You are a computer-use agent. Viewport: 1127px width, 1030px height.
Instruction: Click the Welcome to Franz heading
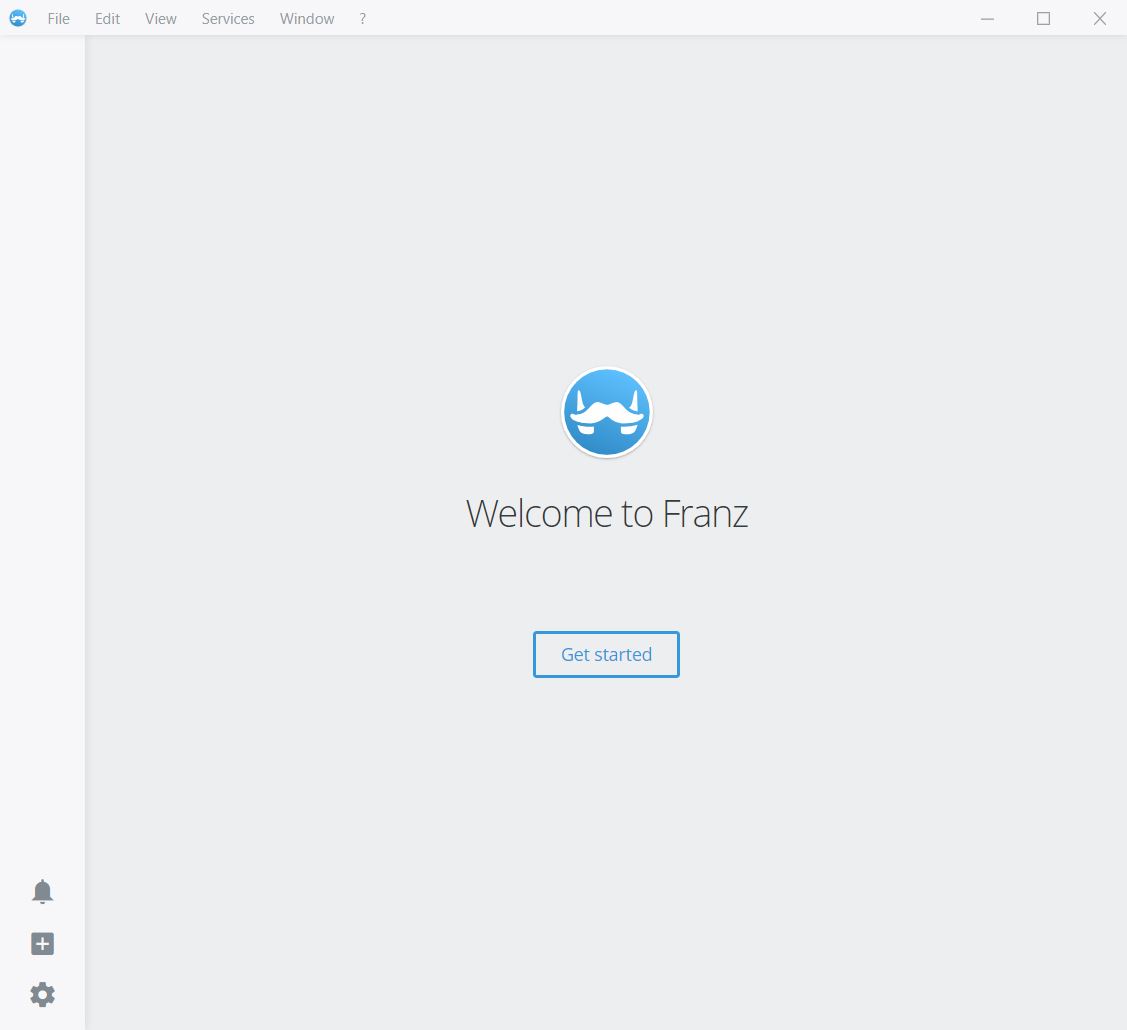(x=607, y=513)
